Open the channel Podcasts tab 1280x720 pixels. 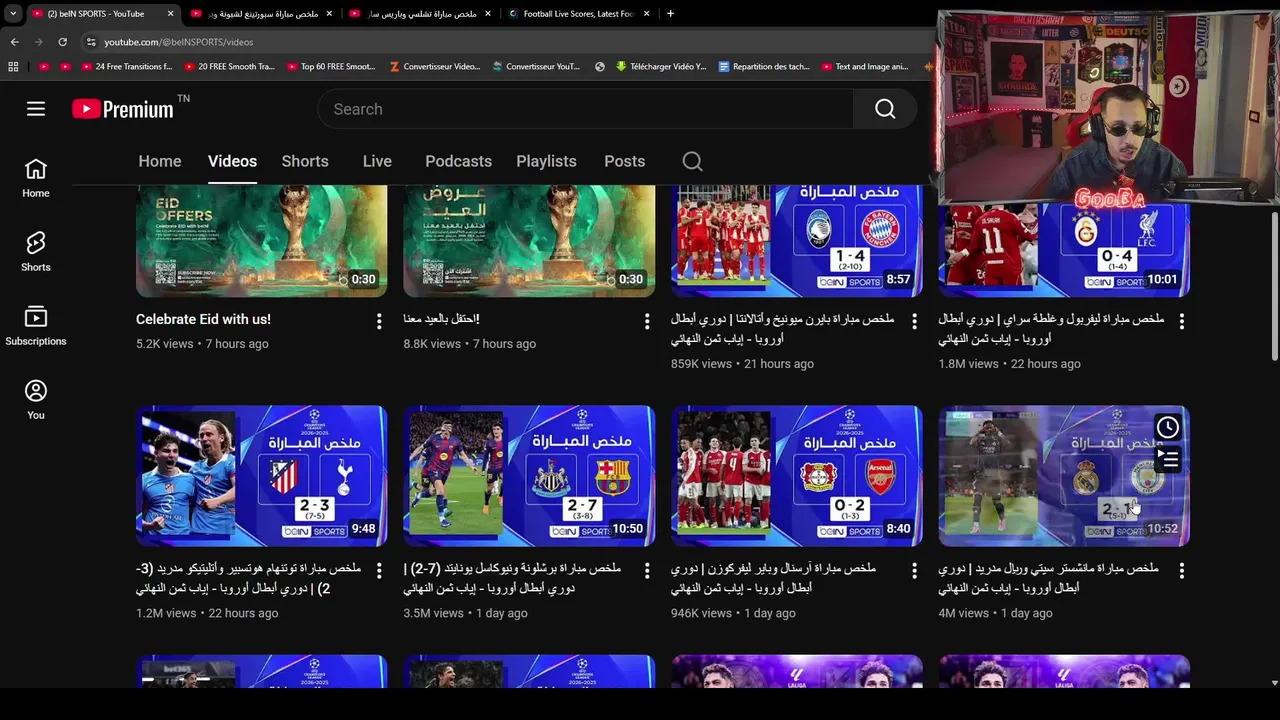(458, 161)
